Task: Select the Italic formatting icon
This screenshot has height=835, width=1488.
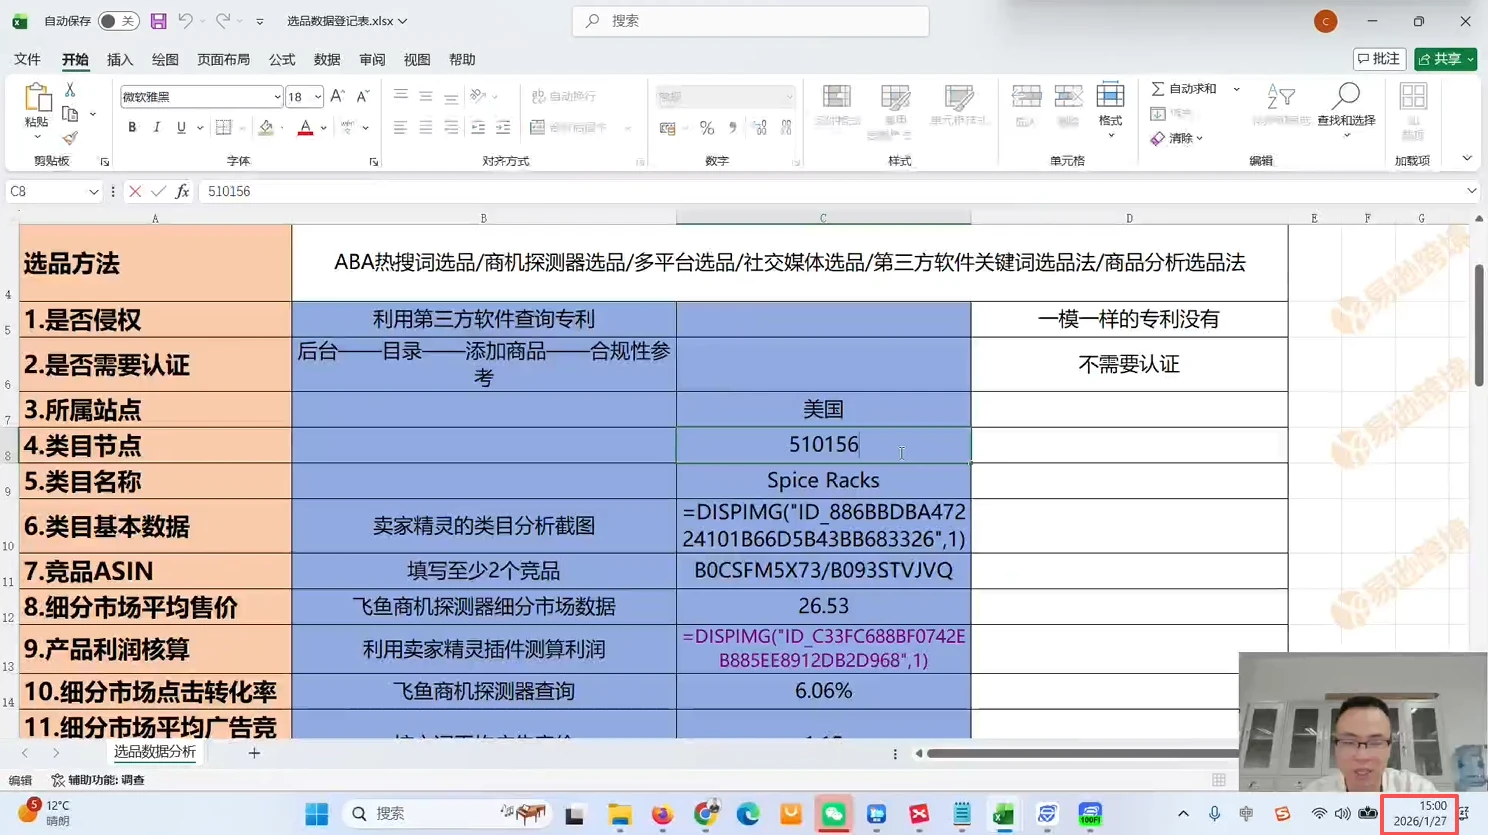Action: 155,127
